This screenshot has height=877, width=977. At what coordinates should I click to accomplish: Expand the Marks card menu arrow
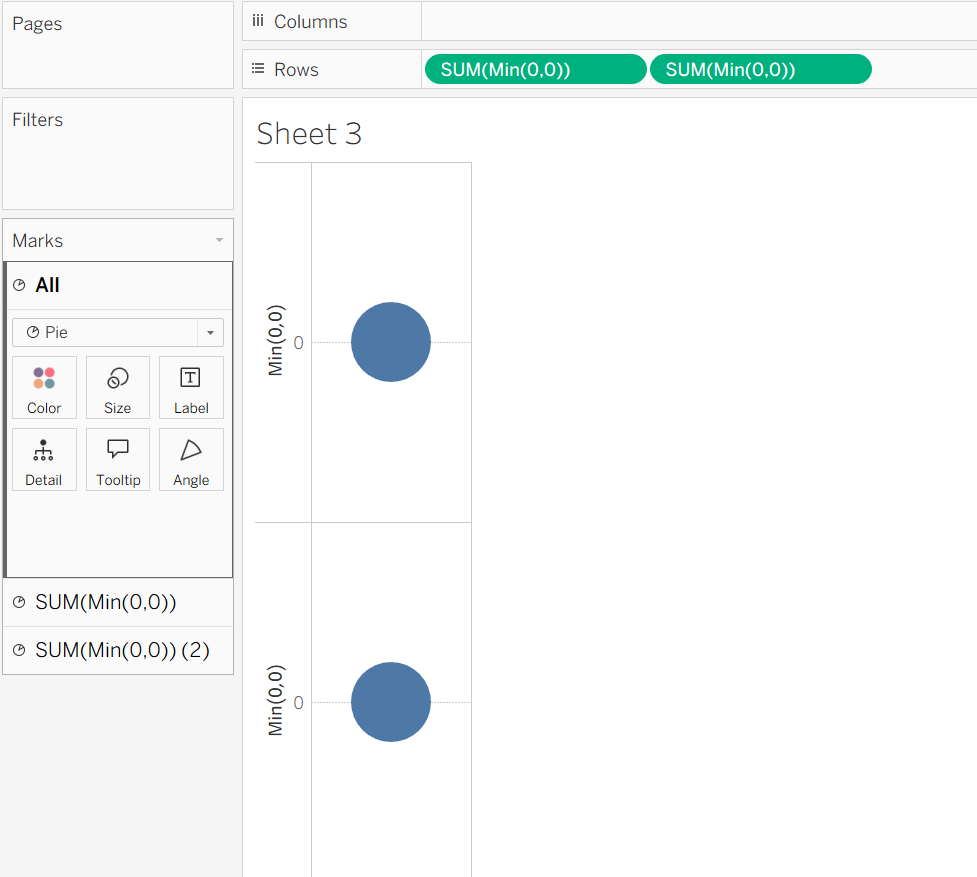pos(219,241)
